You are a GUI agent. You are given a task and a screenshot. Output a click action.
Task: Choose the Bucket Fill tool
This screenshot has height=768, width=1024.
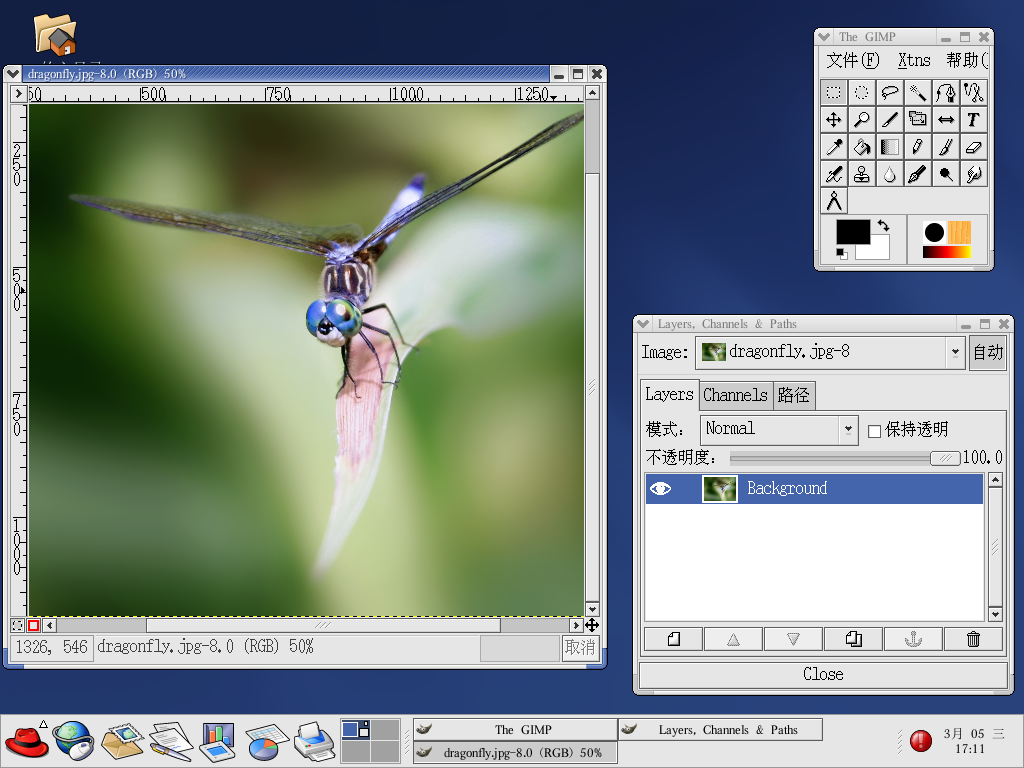click(x=861, y=147)
